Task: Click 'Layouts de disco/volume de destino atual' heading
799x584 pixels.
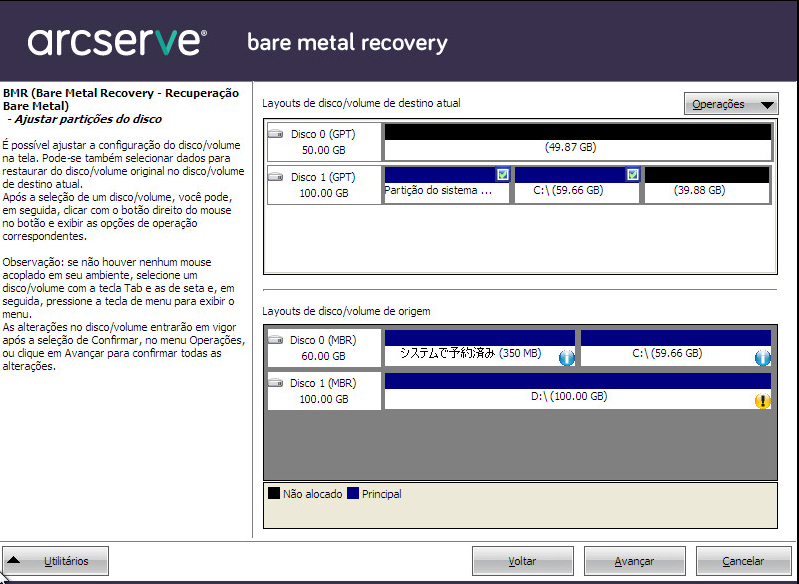Action: tap(361, 103)
